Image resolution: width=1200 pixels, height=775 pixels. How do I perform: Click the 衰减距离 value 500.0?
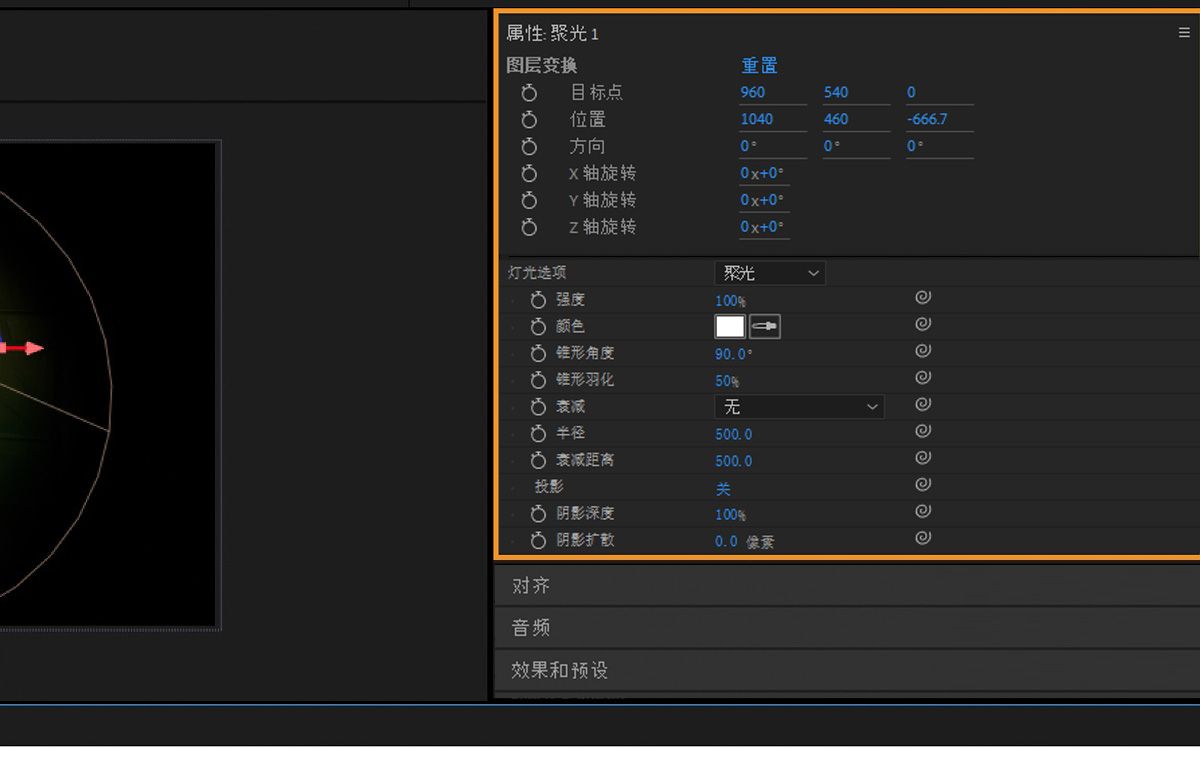point(733,460)
